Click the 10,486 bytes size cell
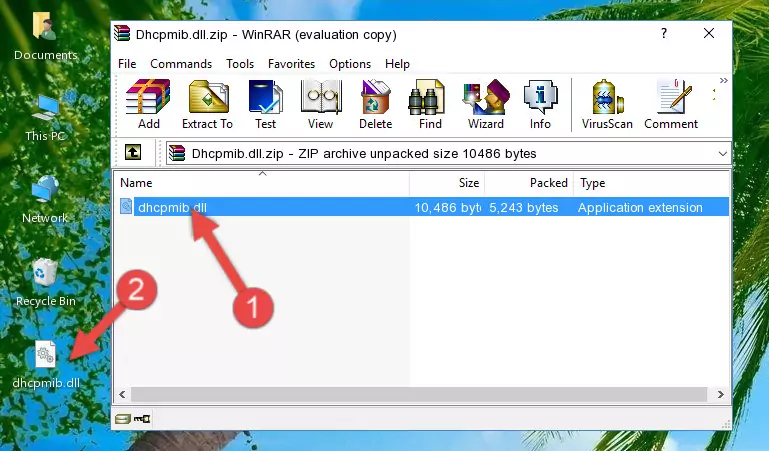 point(447,207)
